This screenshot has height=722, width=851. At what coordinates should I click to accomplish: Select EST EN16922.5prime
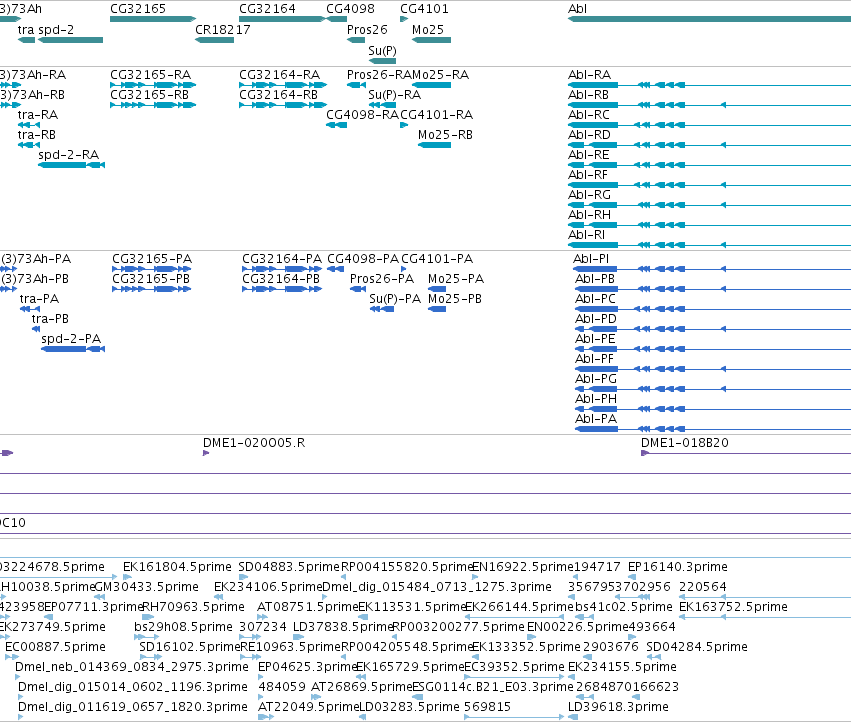click(x=523, y=567)
